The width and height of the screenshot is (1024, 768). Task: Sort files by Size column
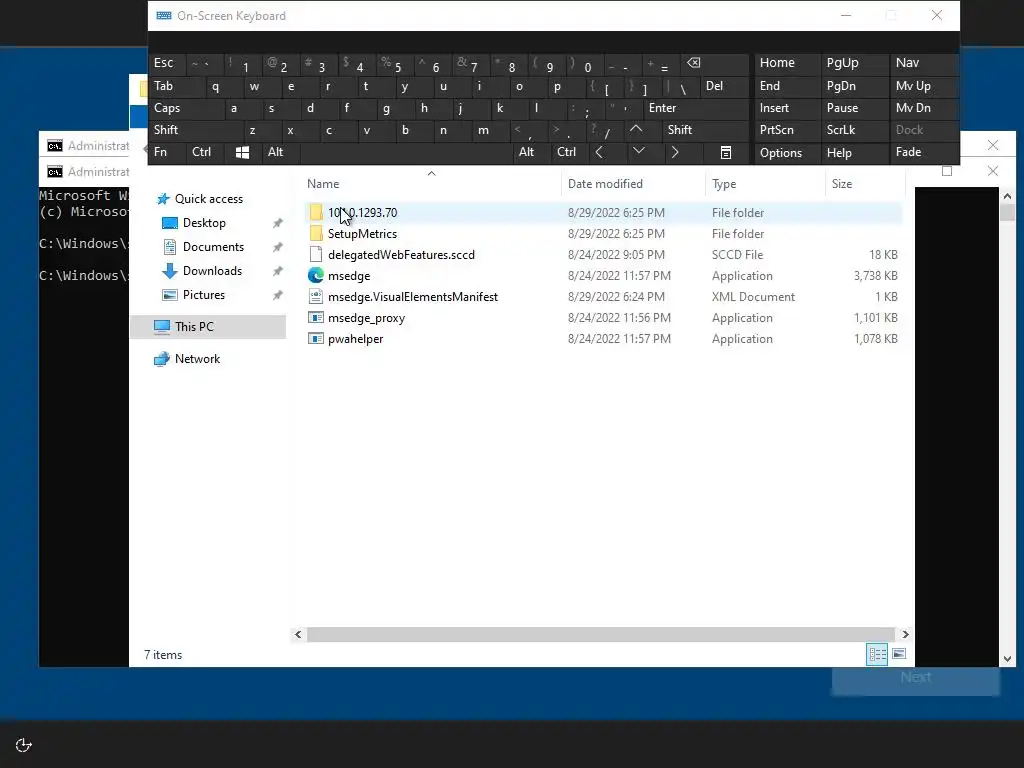[842, 184]
